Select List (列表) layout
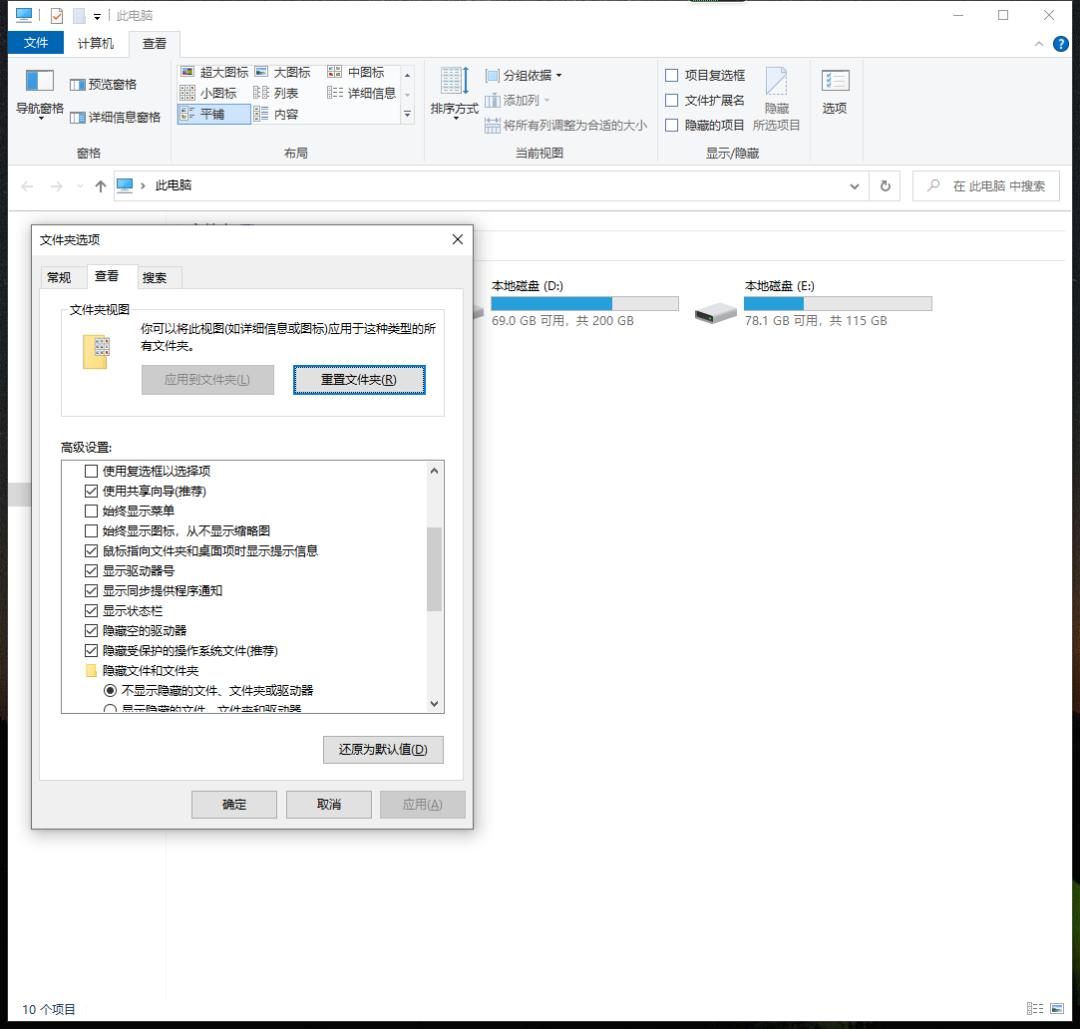Viewport: 1080px width, 1029px height. tap(276, 93)
